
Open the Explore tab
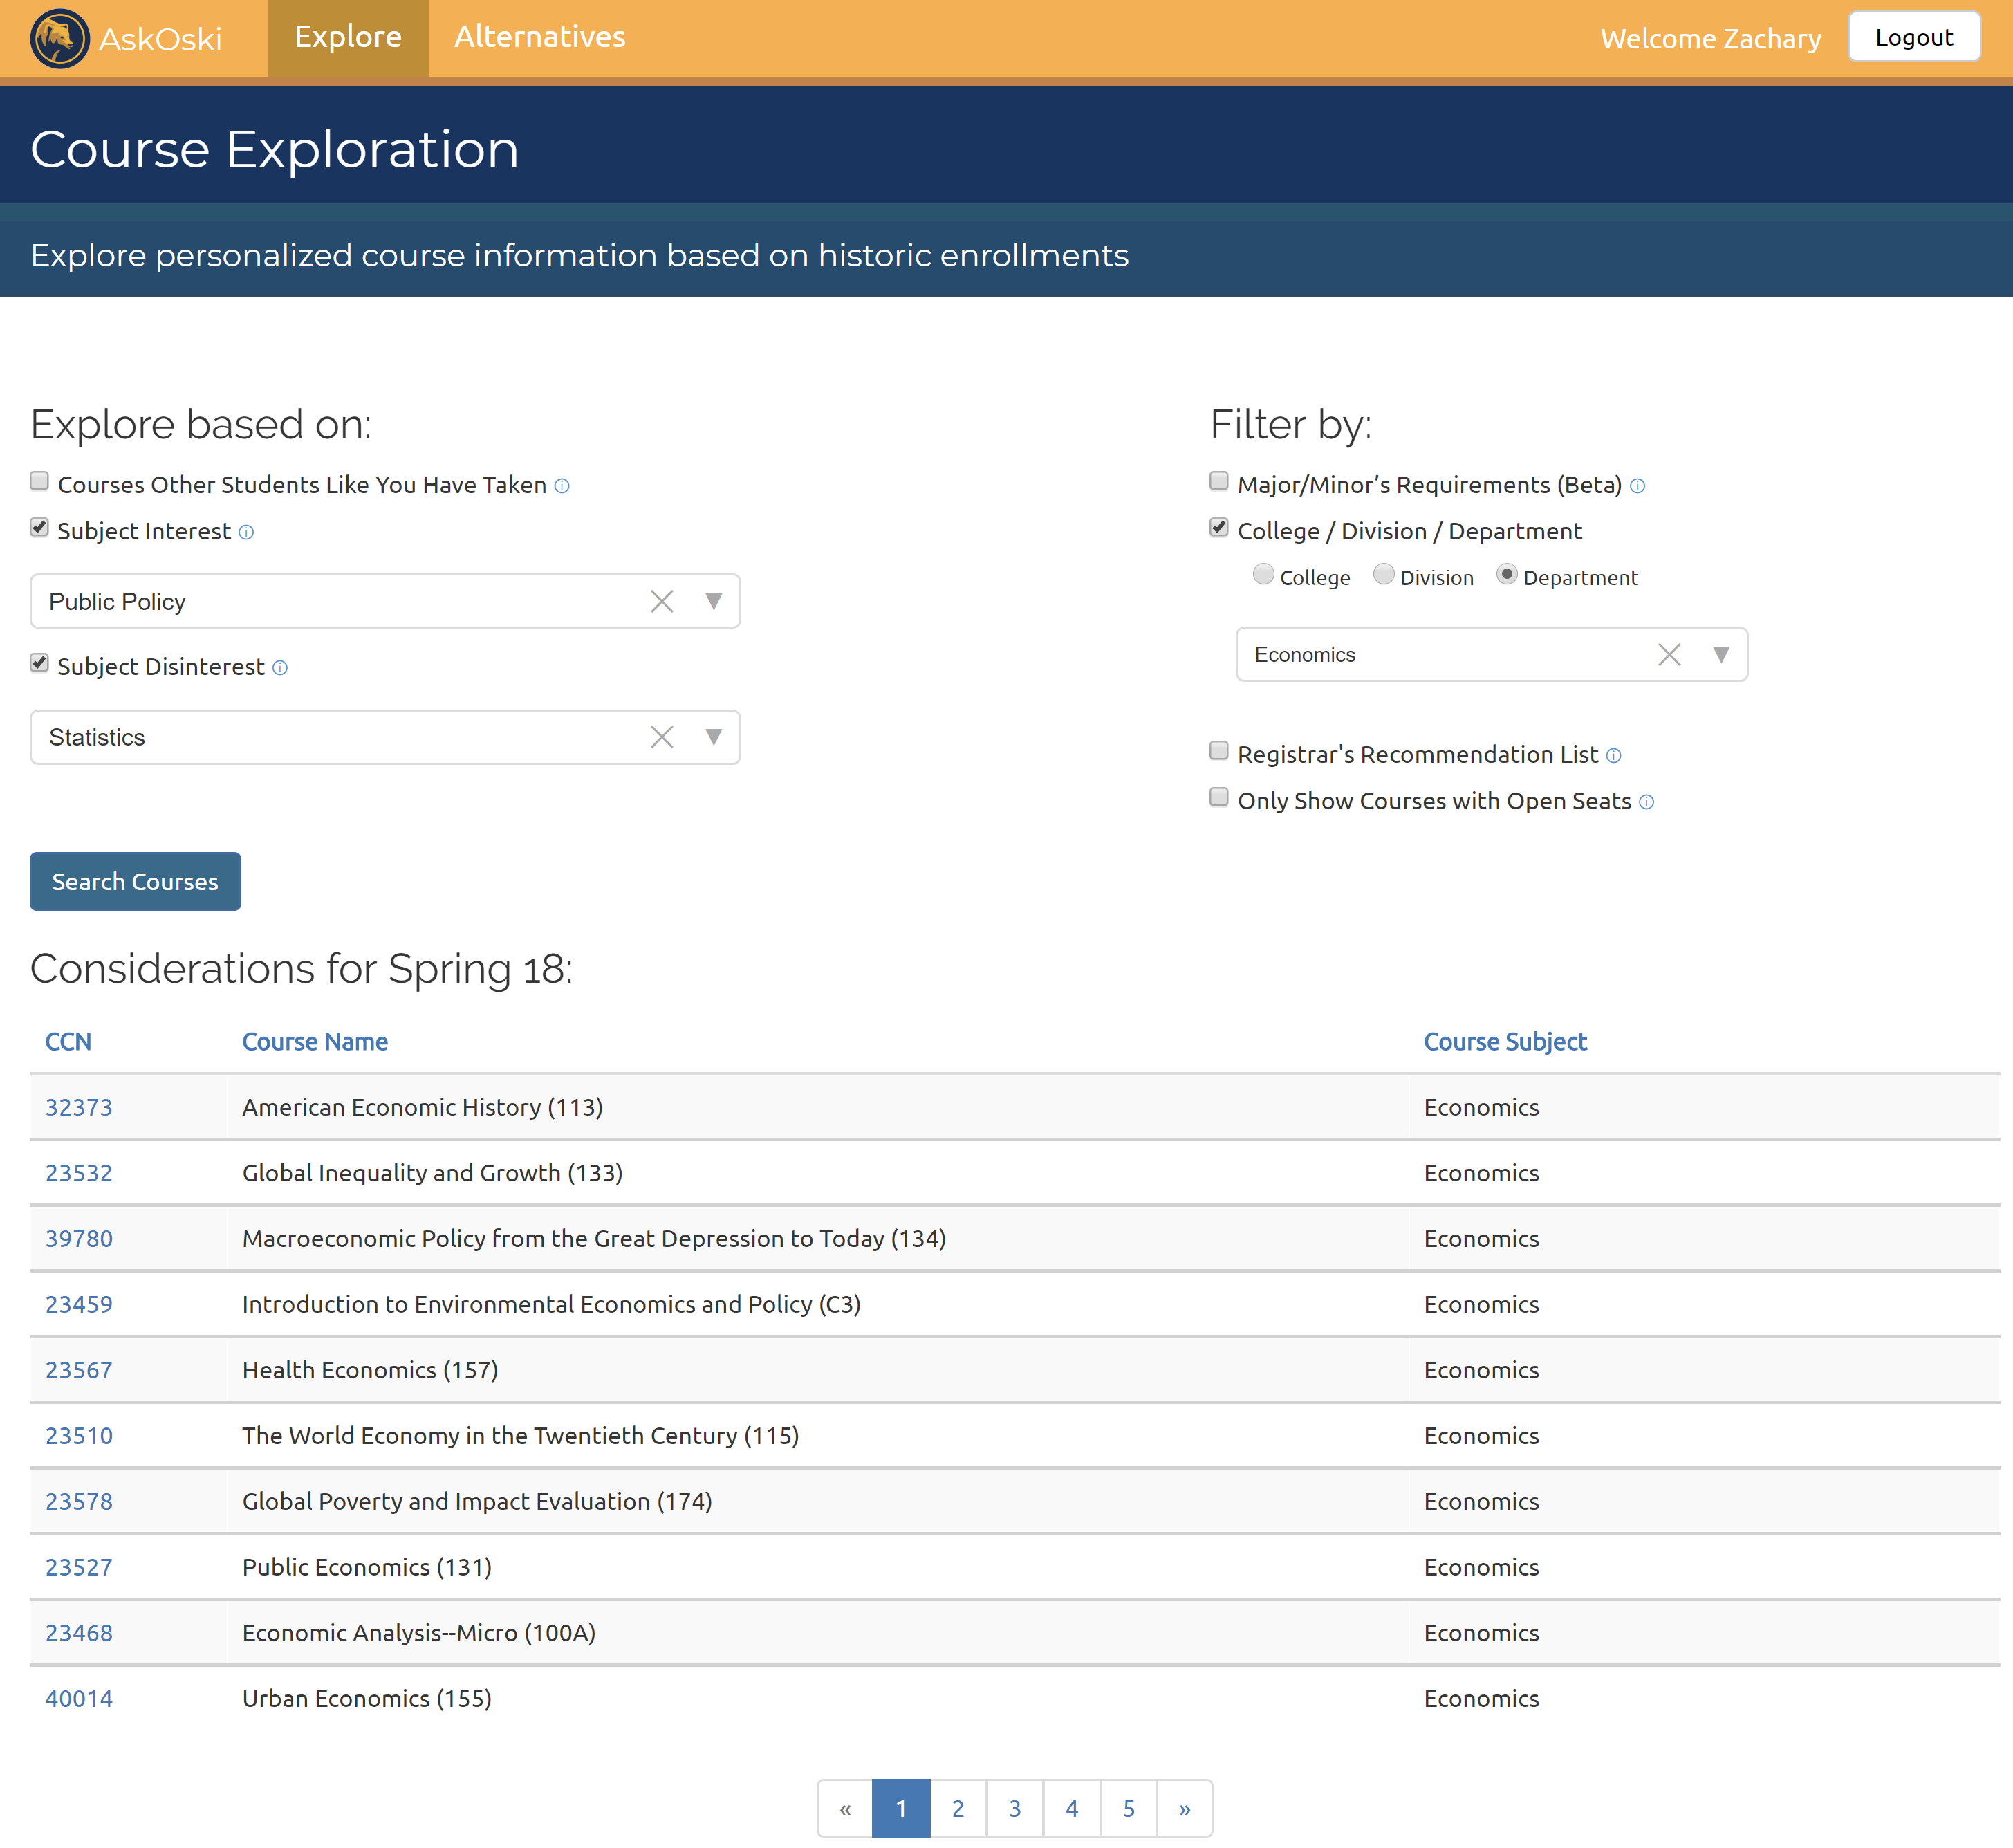(x=347, y=37)
